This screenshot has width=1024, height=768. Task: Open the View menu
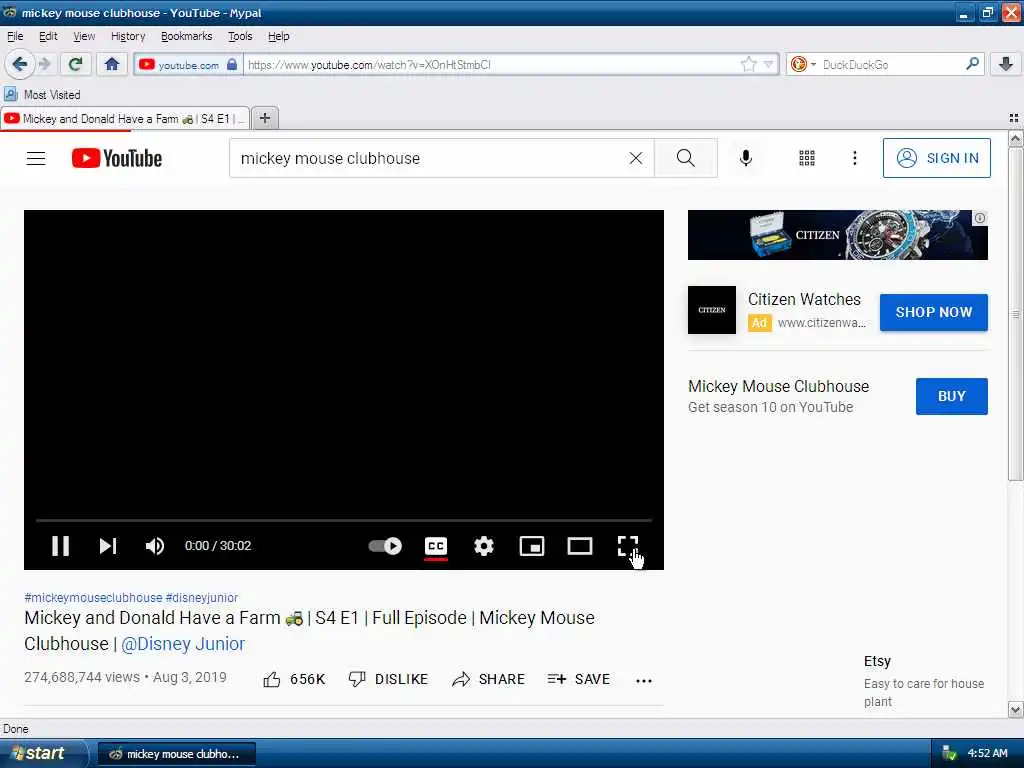pos(84,37)
